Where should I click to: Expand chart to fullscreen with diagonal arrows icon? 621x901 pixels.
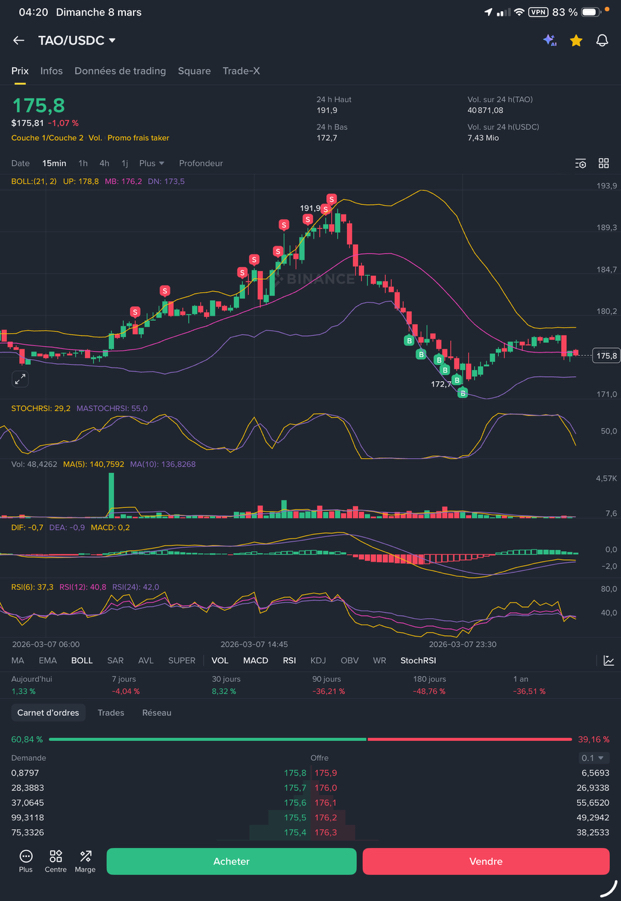[20, 379]
